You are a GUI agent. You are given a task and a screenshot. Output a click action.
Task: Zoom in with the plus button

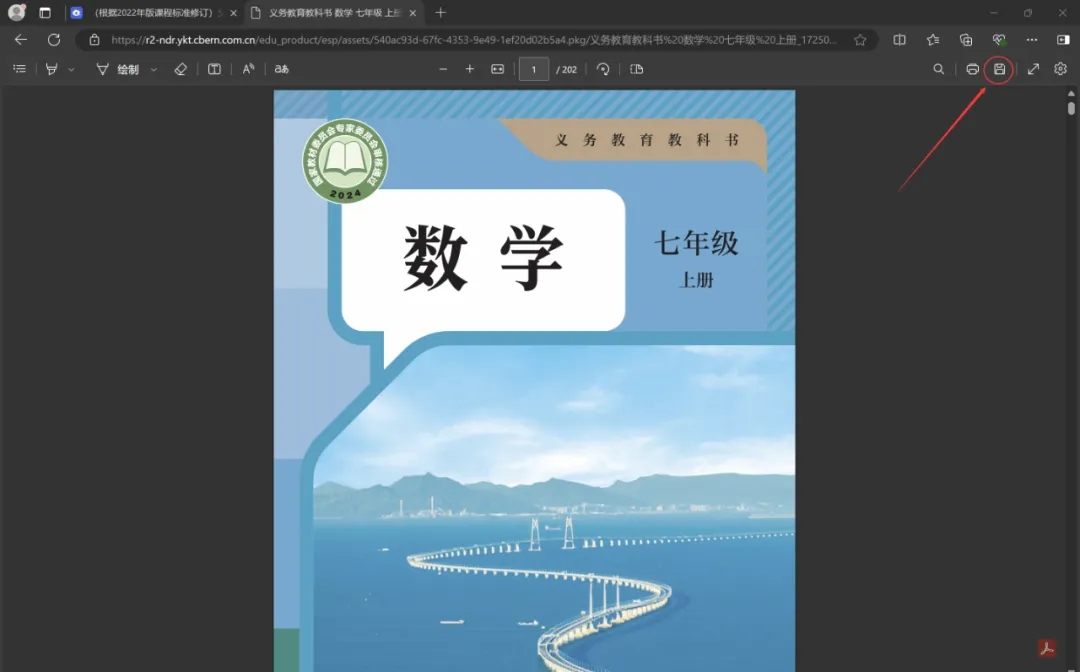(470, 69)
